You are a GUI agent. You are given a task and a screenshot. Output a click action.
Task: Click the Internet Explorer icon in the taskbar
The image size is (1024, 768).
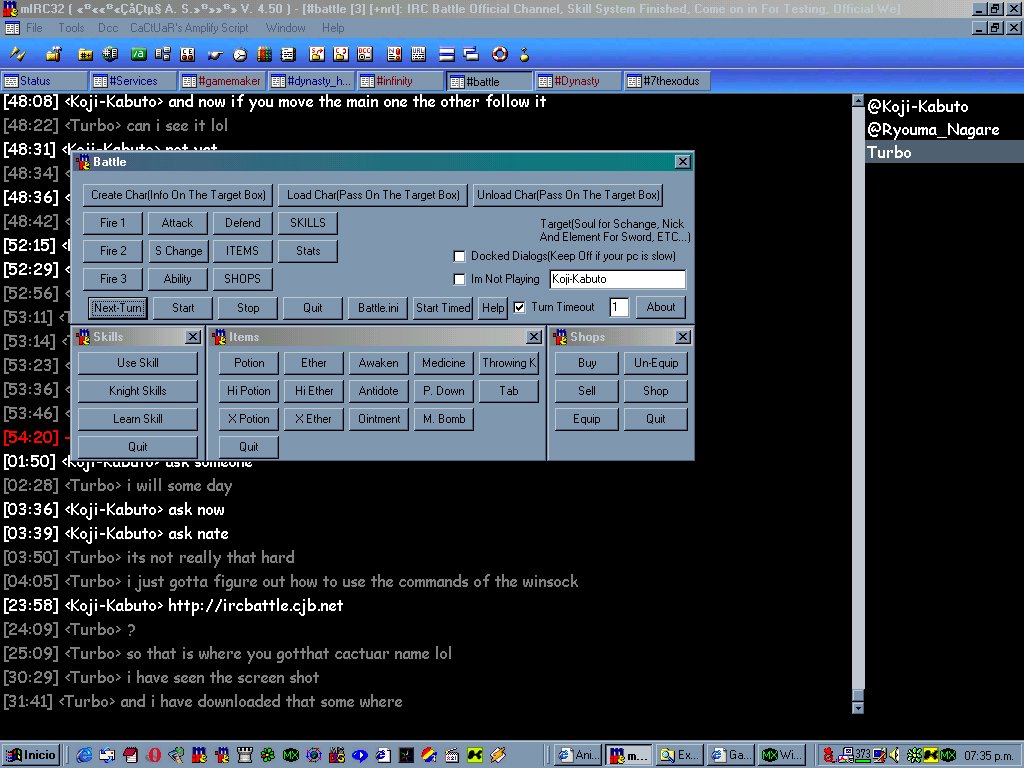pyautogui.click(x=84, y=754)
